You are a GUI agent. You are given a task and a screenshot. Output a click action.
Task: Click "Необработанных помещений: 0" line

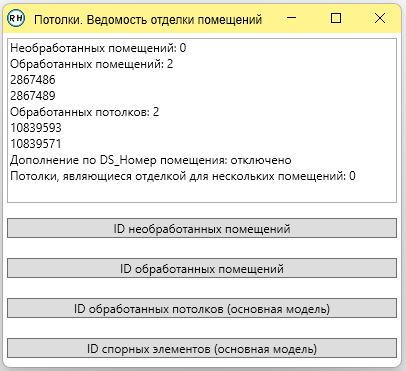[x=98, y=48]
